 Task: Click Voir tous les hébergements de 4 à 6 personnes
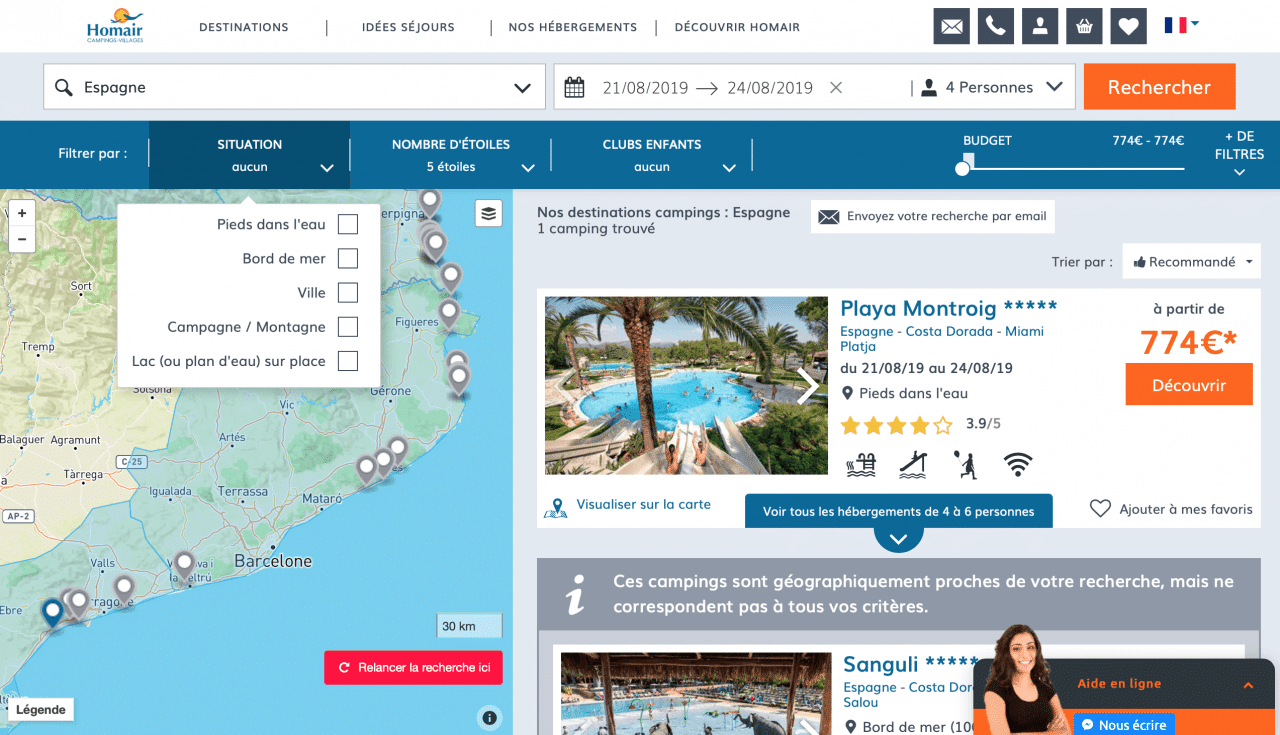click(x=899, y=511)
